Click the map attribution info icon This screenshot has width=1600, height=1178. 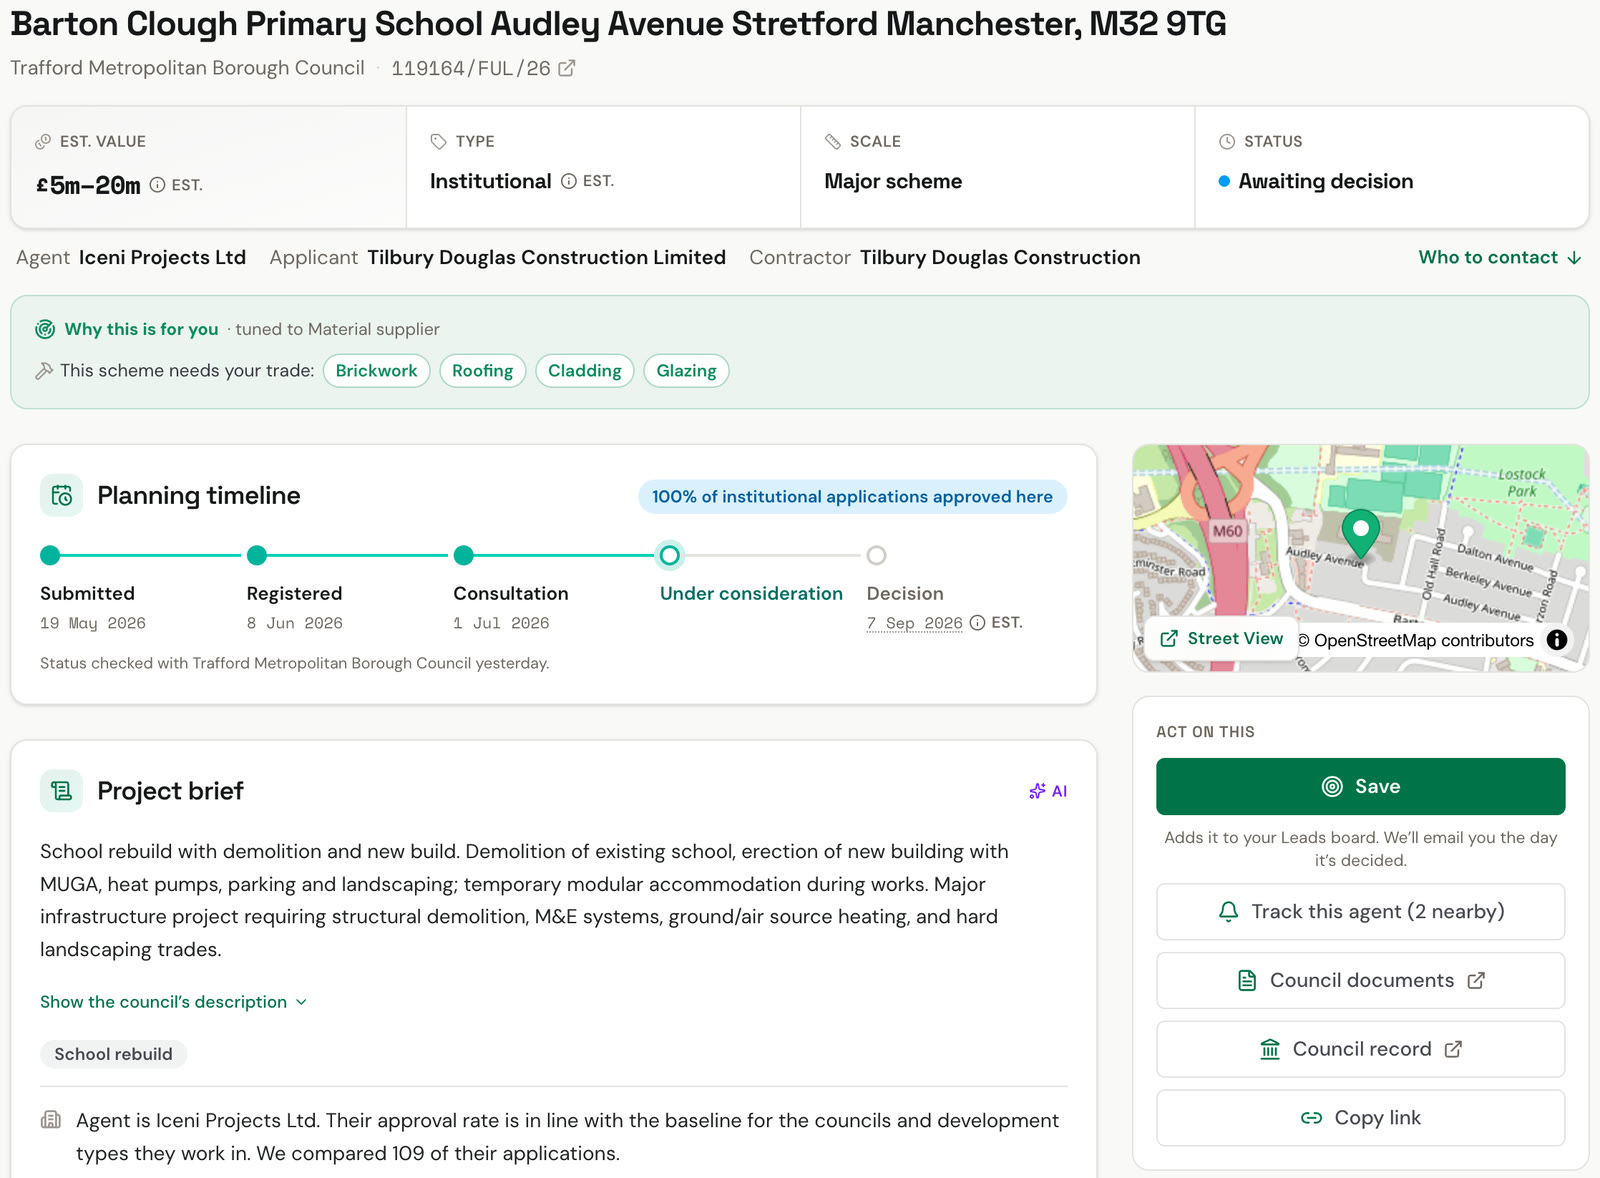pos(1557,640)
